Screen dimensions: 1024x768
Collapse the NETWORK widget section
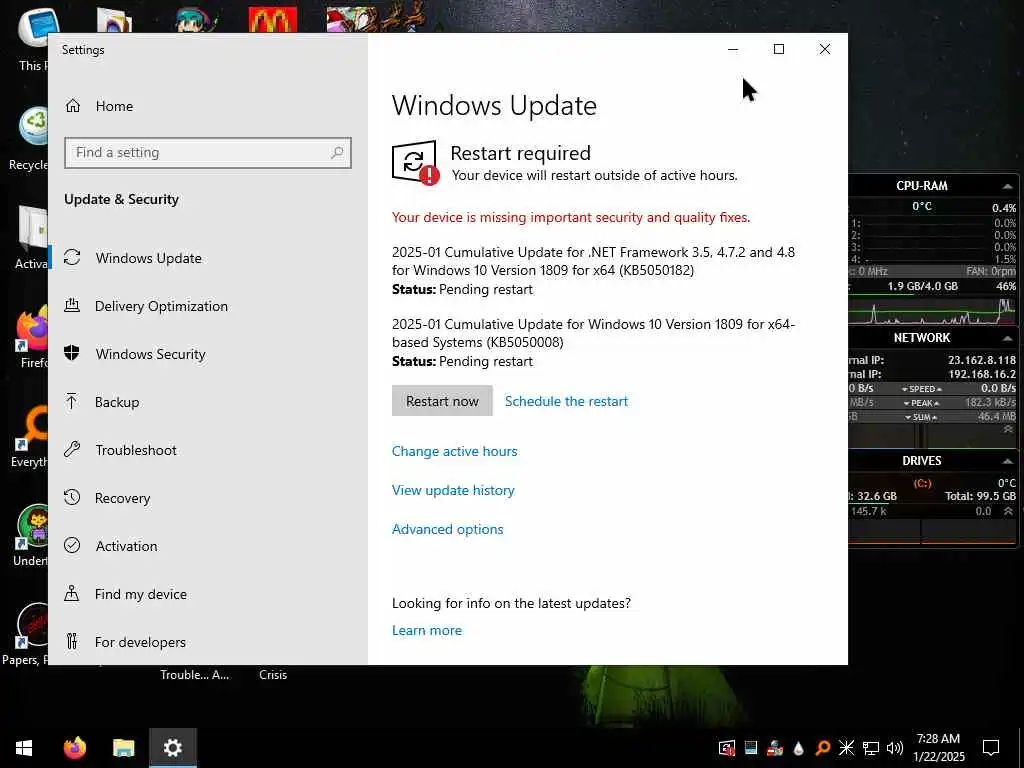[1007, 338]
